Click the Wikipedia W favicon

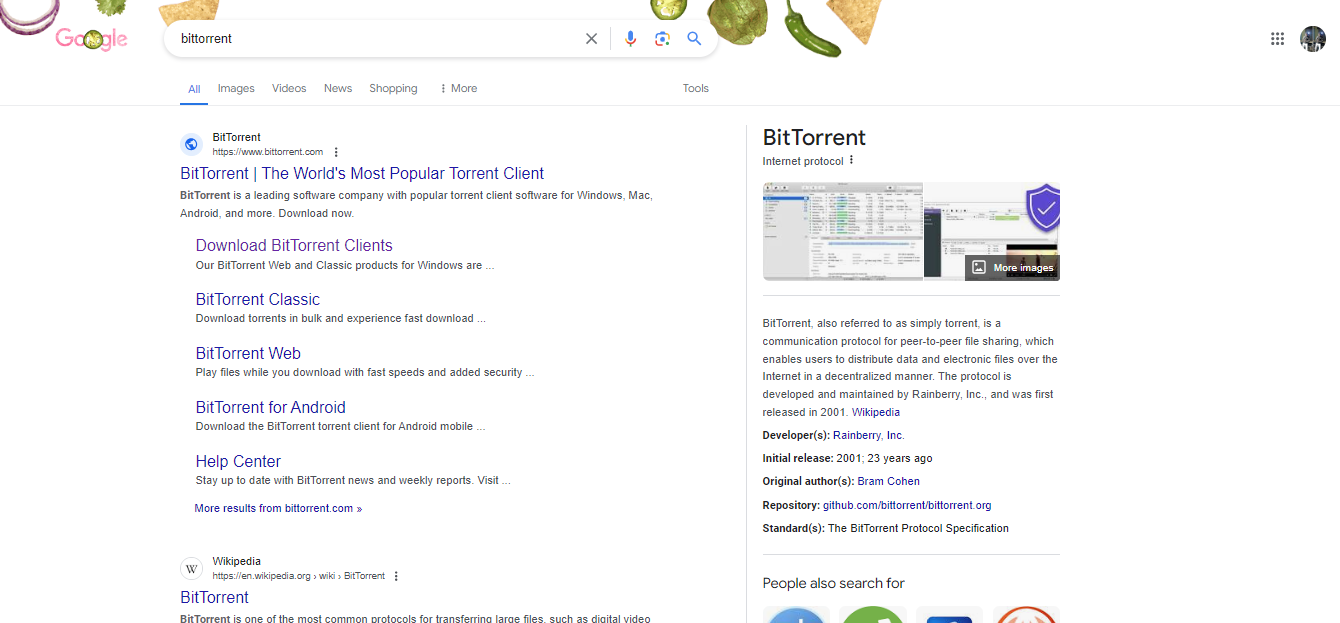(191, 569)
